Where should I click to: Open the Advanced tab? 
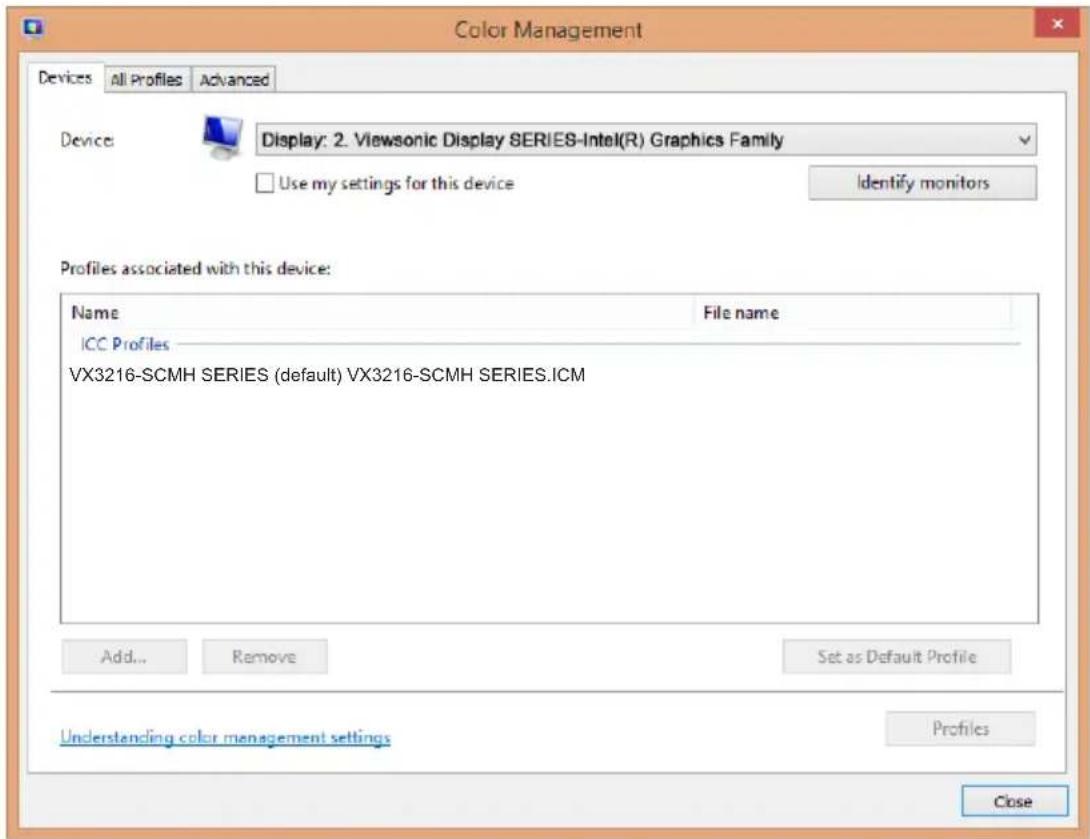[234, 80]
